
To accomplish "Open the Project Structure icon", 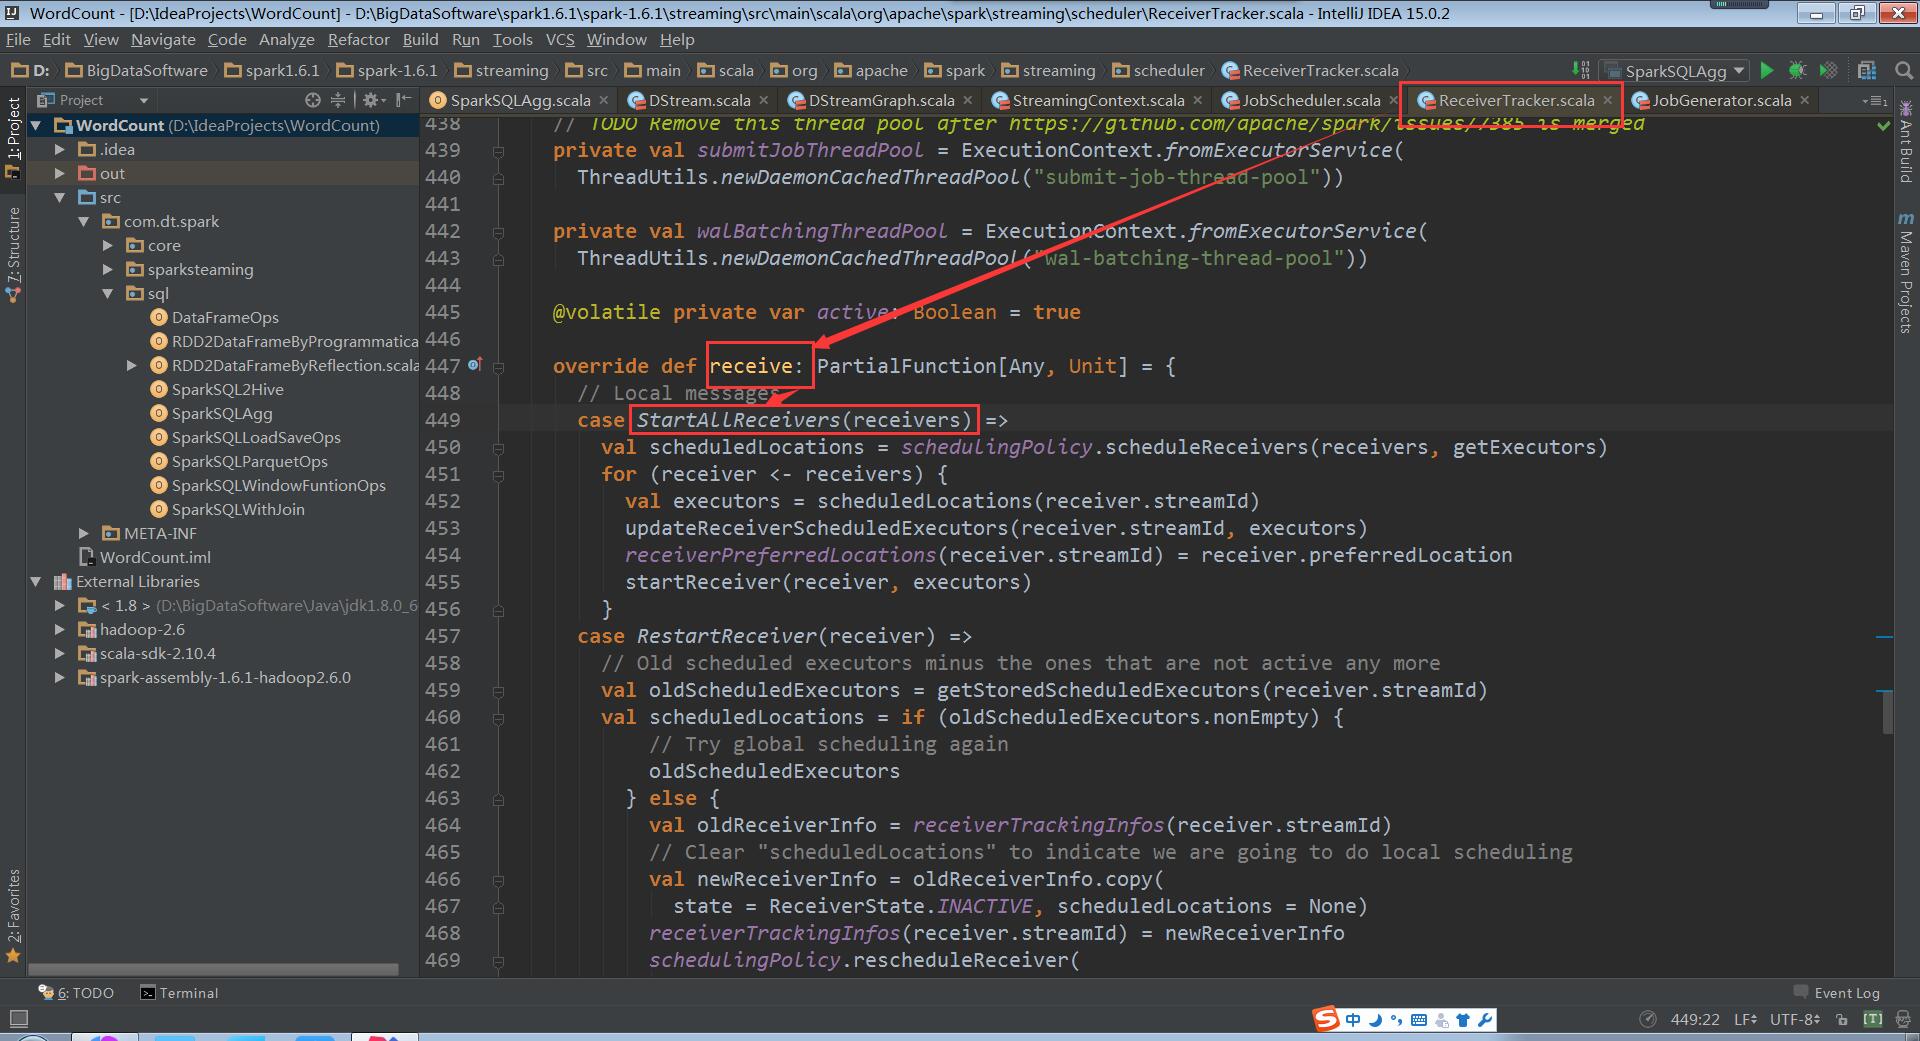I will 1866,70.
